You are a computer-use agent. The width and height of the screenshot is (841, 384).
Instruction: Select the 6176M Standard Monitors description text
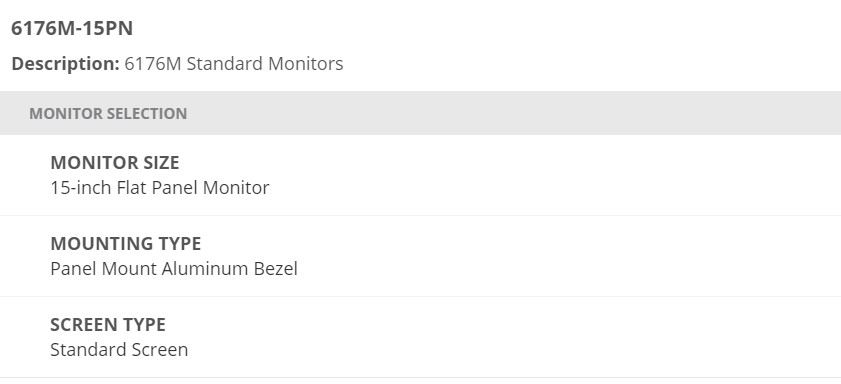(x=234, y=64)
